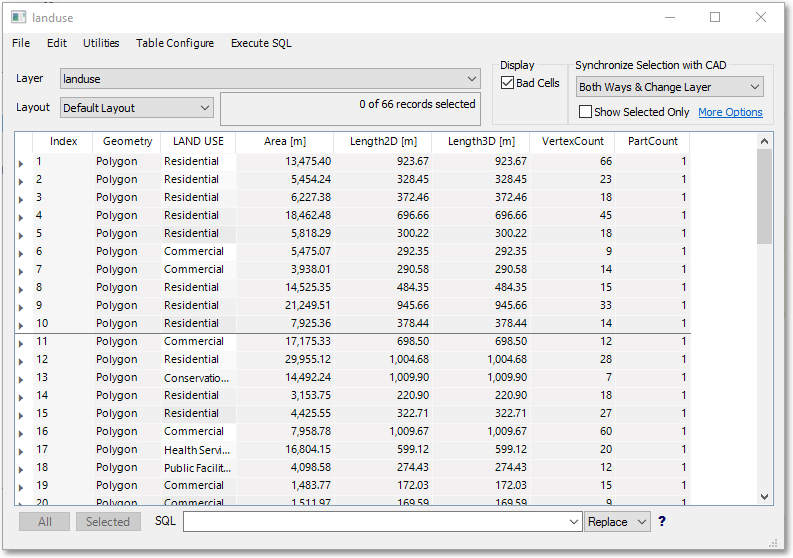Open the Edit menu
The height and width of the screenshot is (558, 793).
click(57, 43)
